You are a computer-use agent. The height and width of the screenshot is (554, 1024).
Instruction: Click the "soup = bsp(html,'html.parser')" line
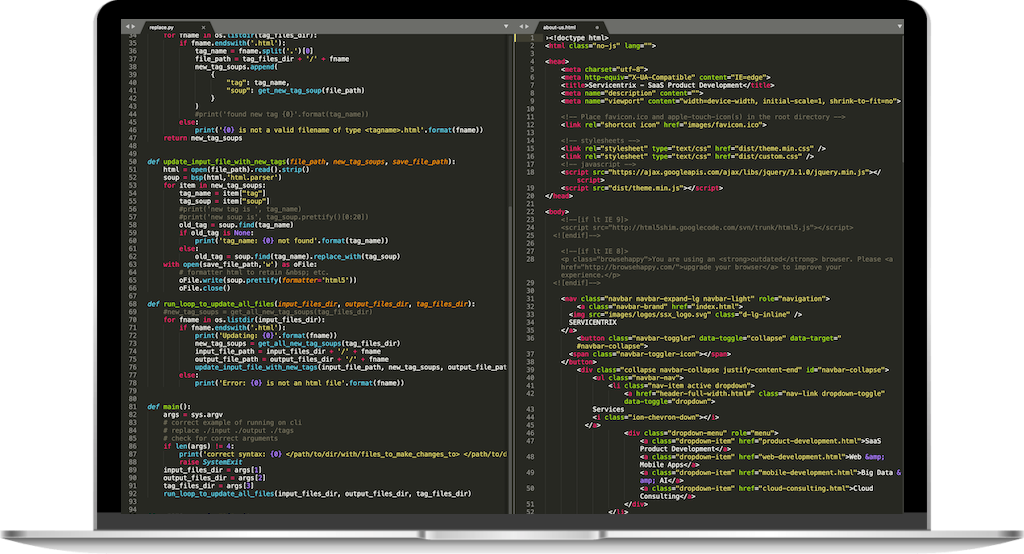coord(222,177)
